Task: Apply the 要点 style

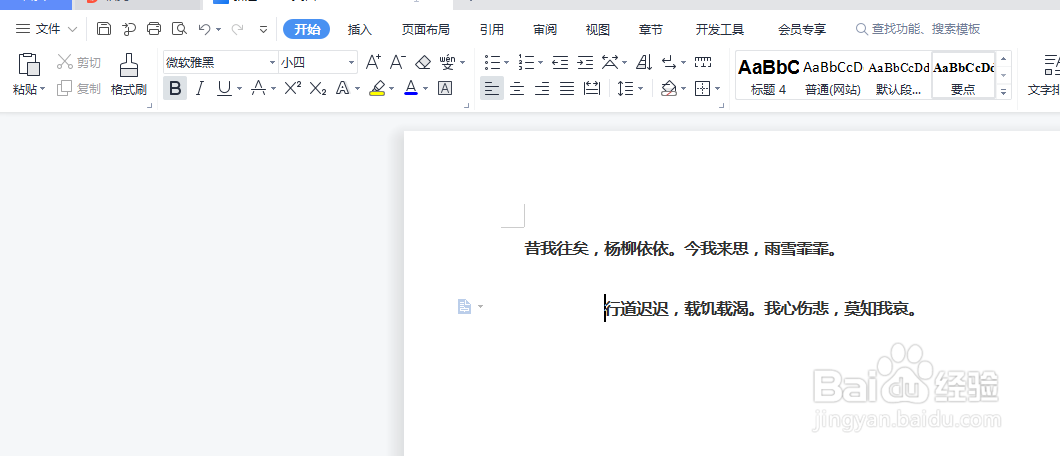Action: click(963, 76)
